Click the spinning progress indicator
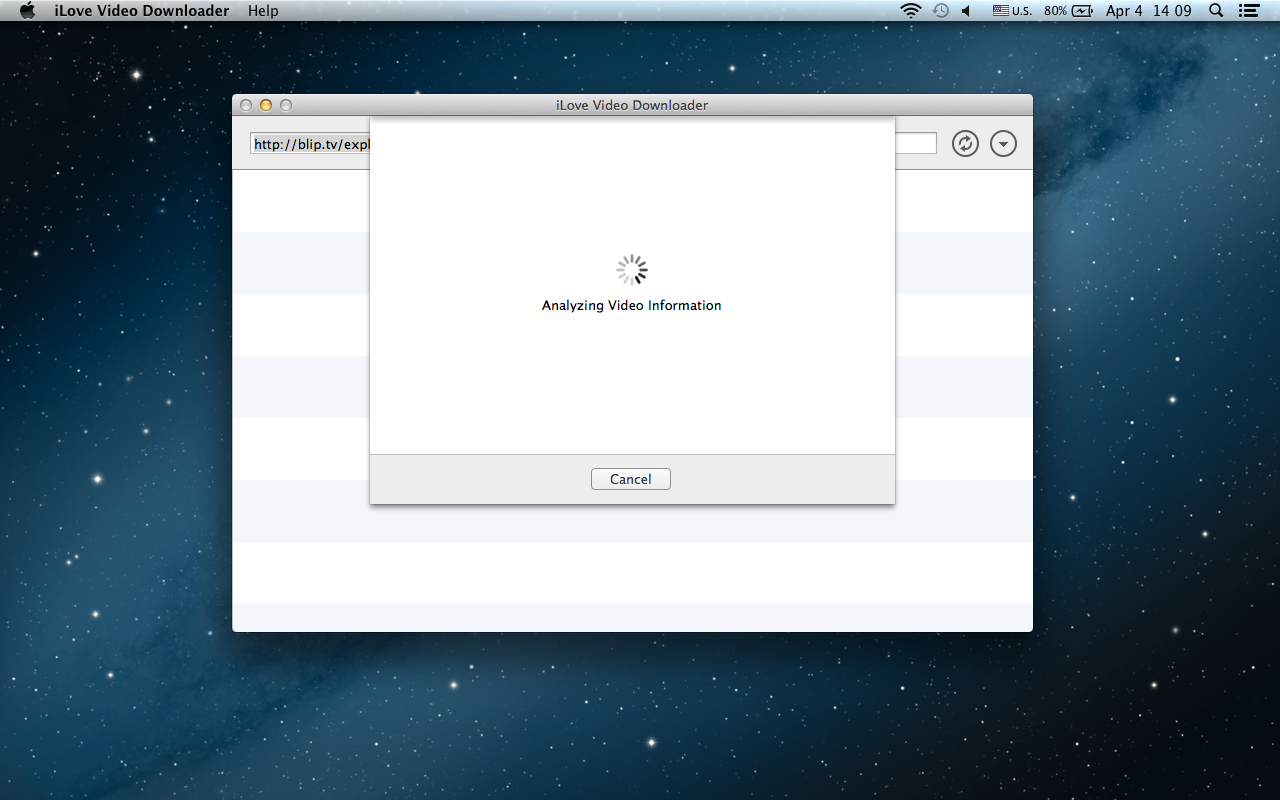 (632, 270)
